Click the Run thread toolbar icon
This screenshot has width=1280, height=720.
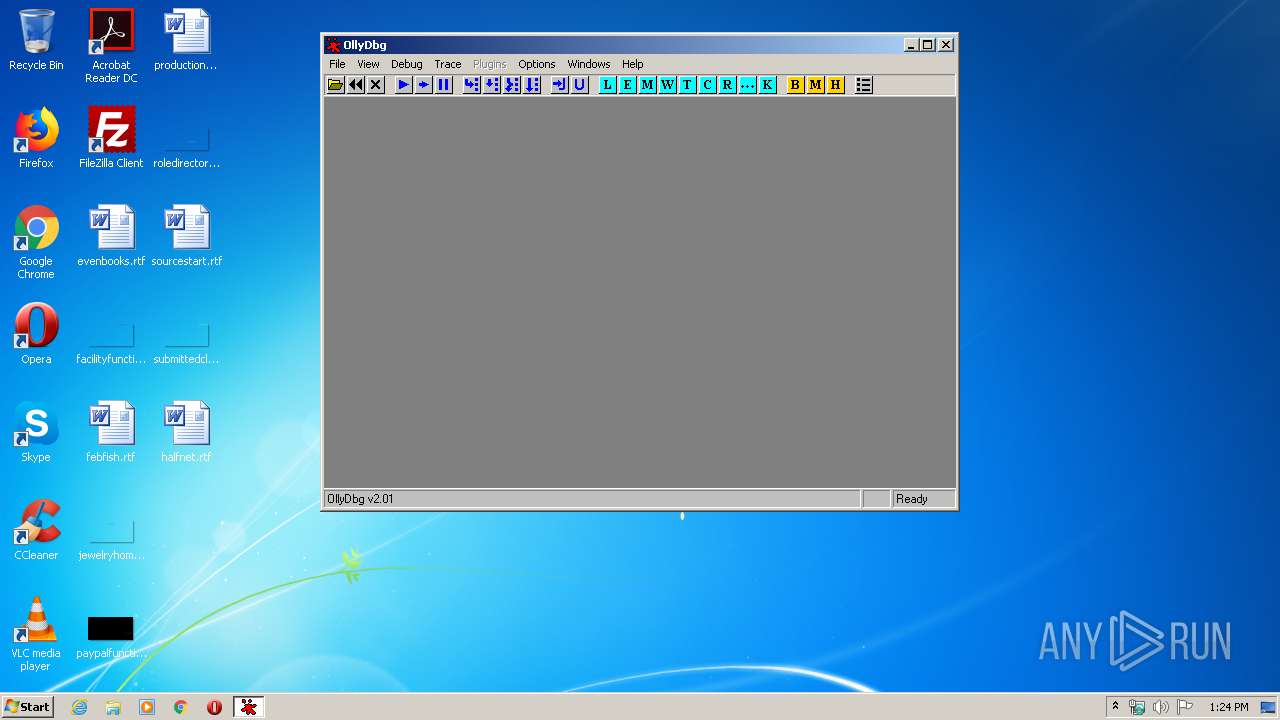[x=424, y=85]
